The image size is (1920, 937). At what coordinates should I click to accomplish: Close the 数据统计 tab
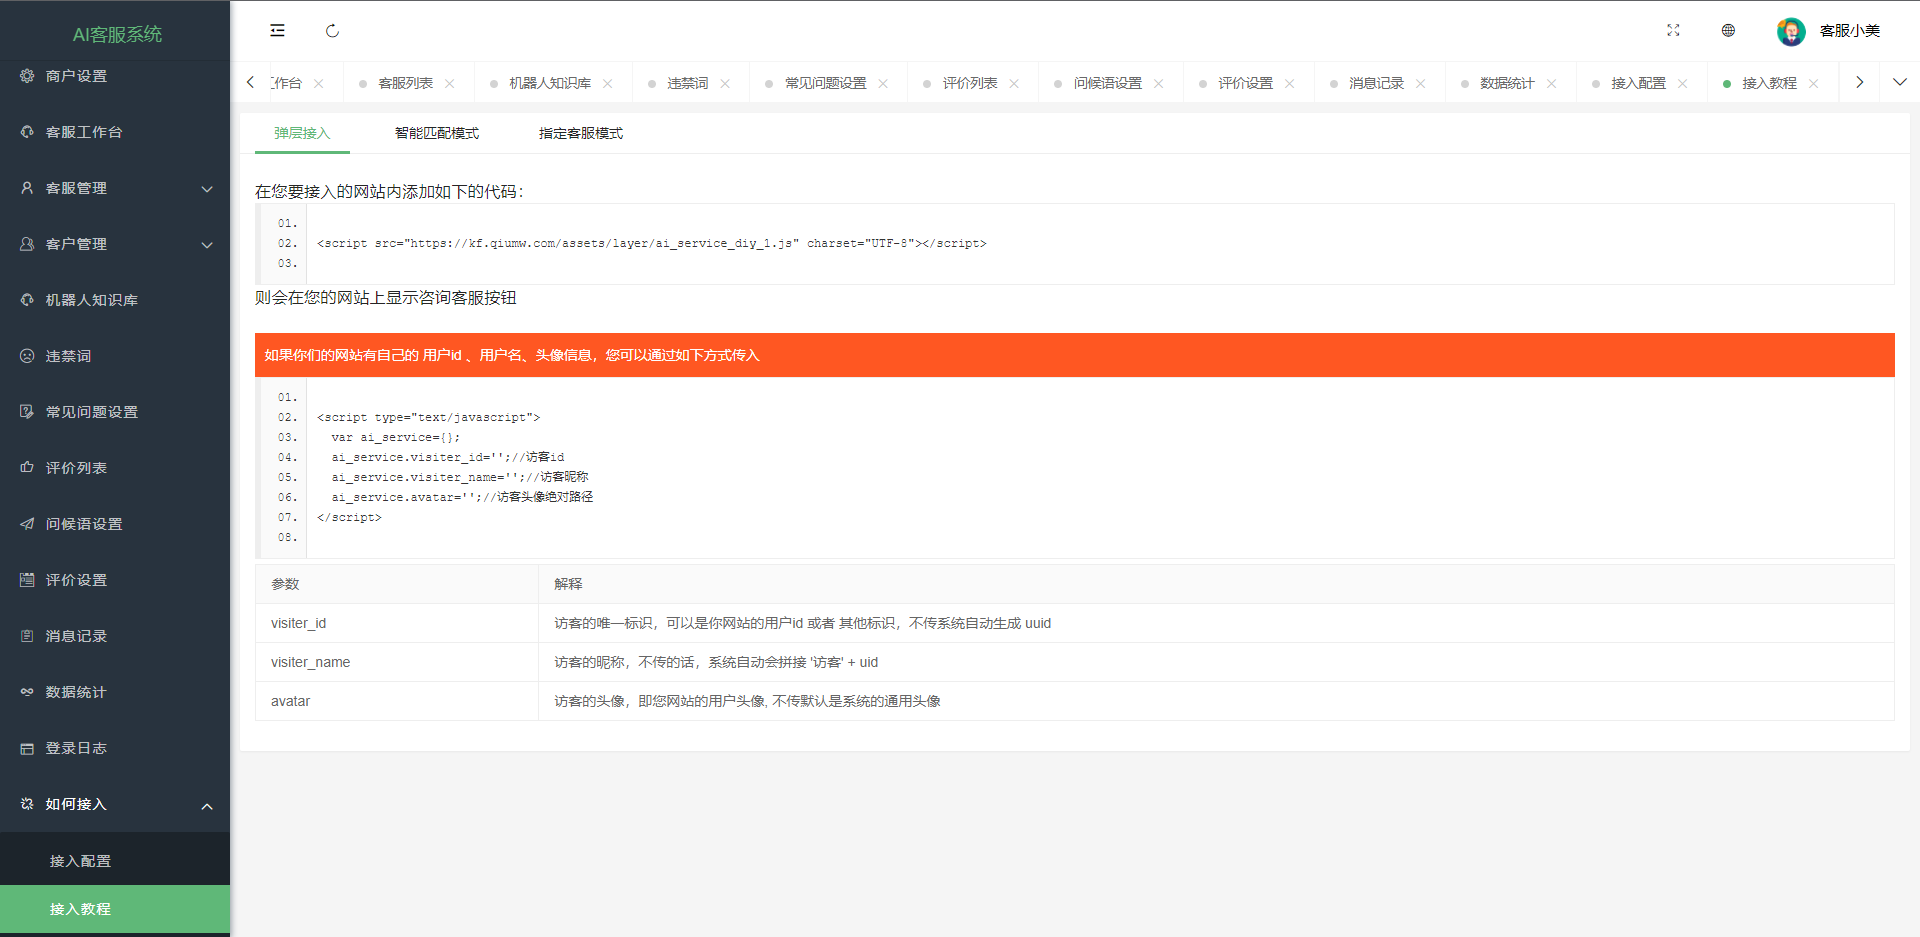coord(1552,84)
